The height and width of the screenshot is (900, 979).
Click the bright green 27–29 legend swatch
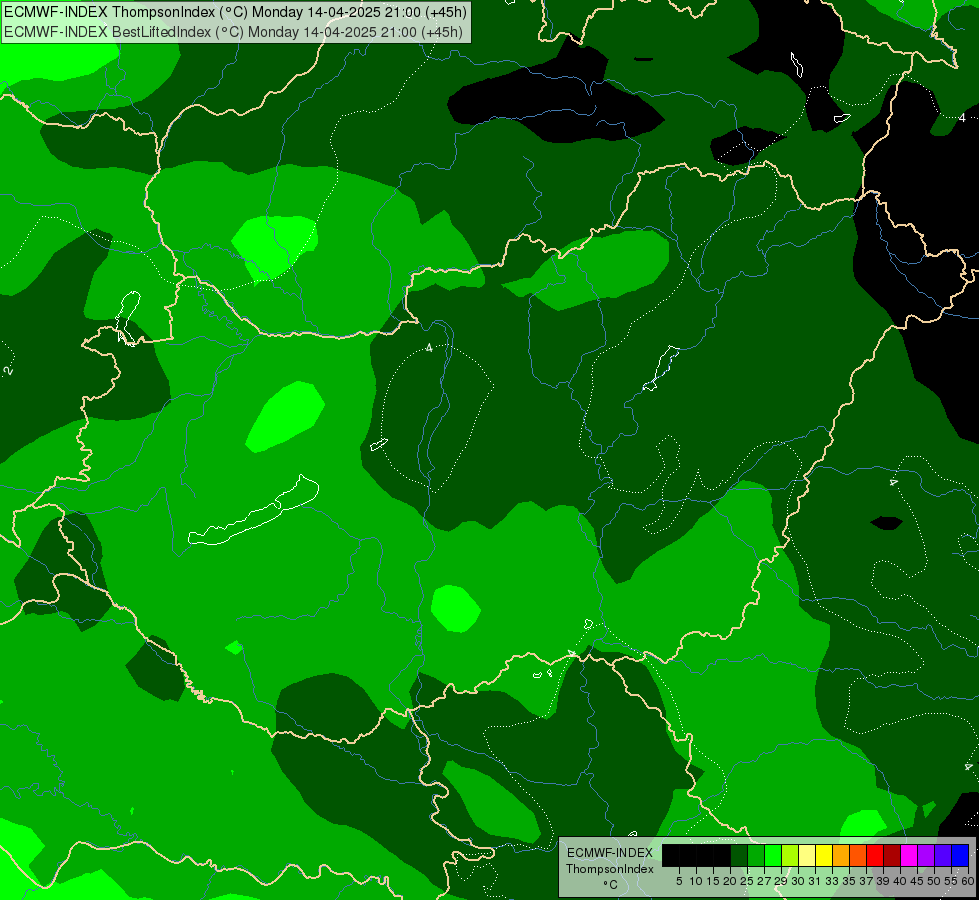coord(773,855)
